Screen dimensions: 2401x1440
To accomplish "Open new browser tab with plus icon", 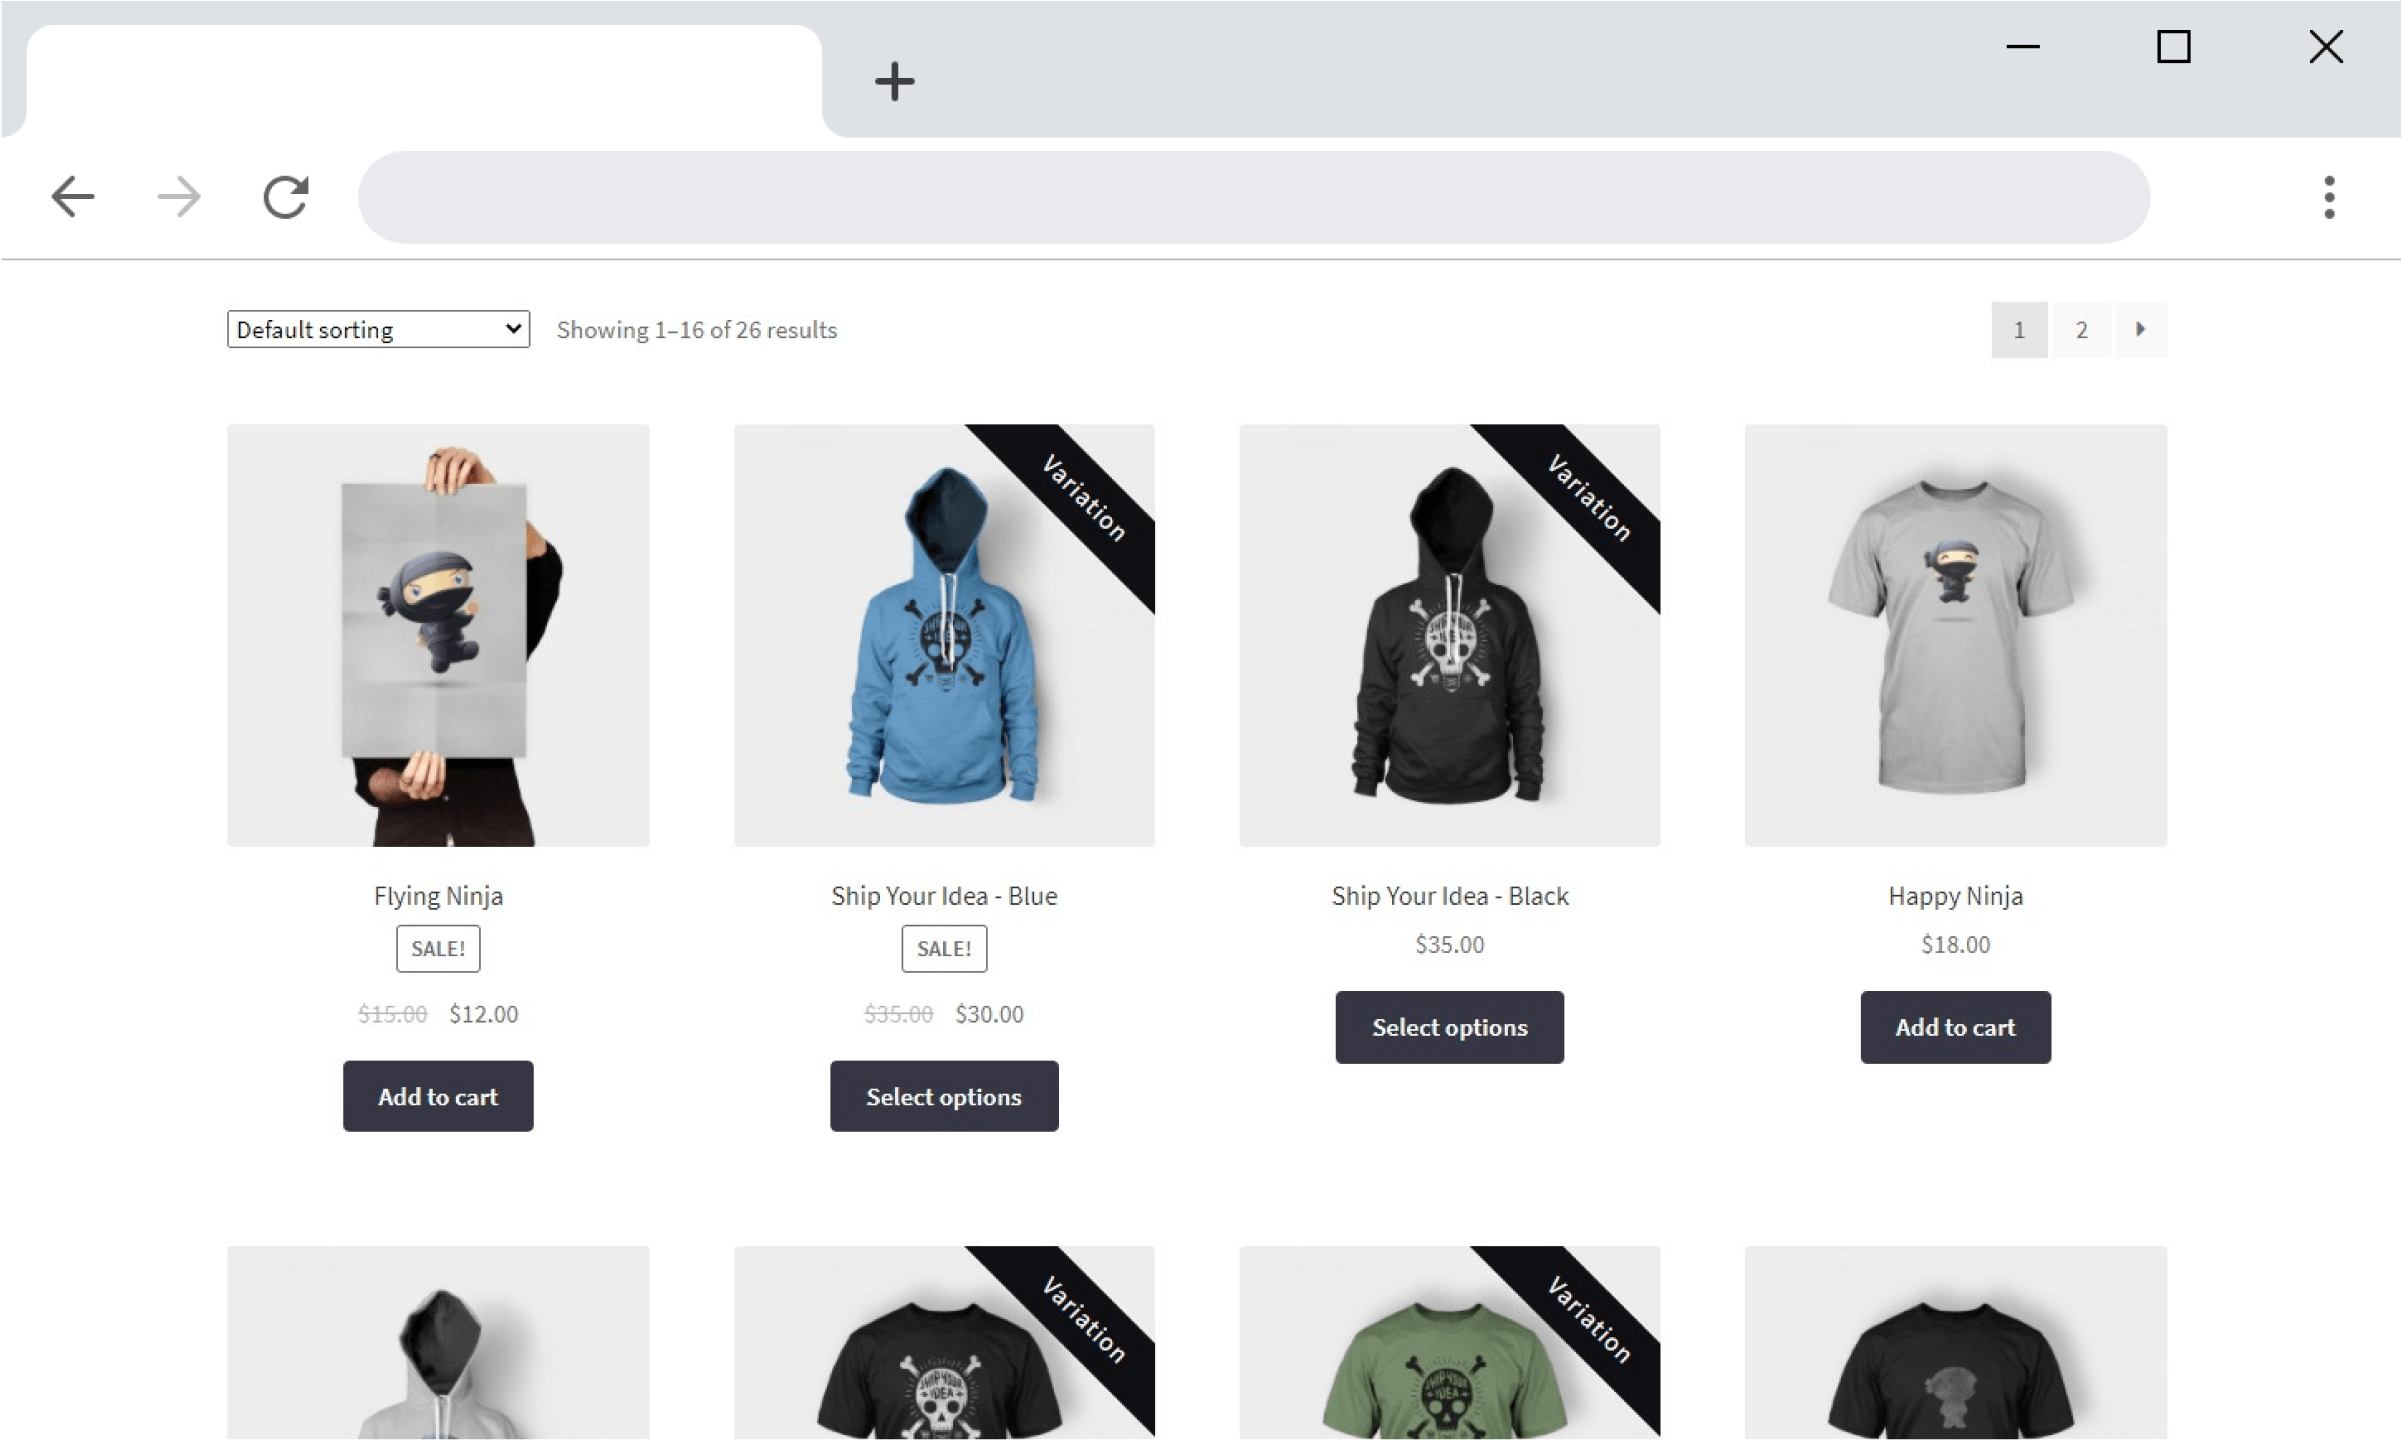I will coord(893,82).
